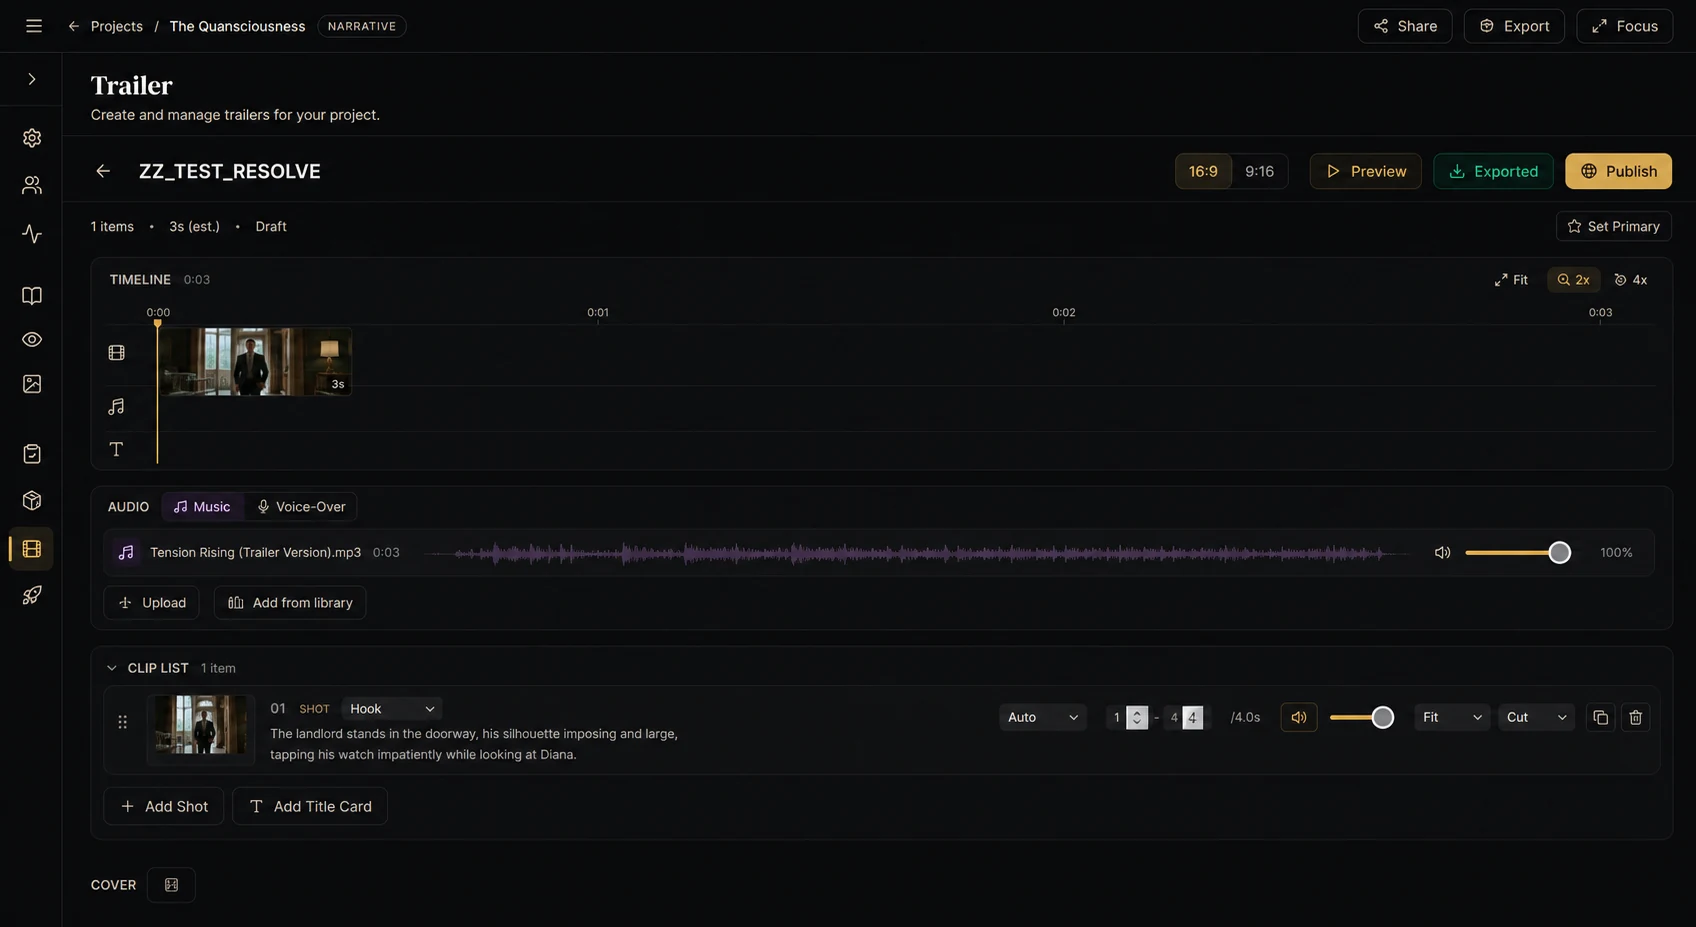Switch to the Music audio tab
Viewport: 1696px width, 927px height.
click(202, 507)
